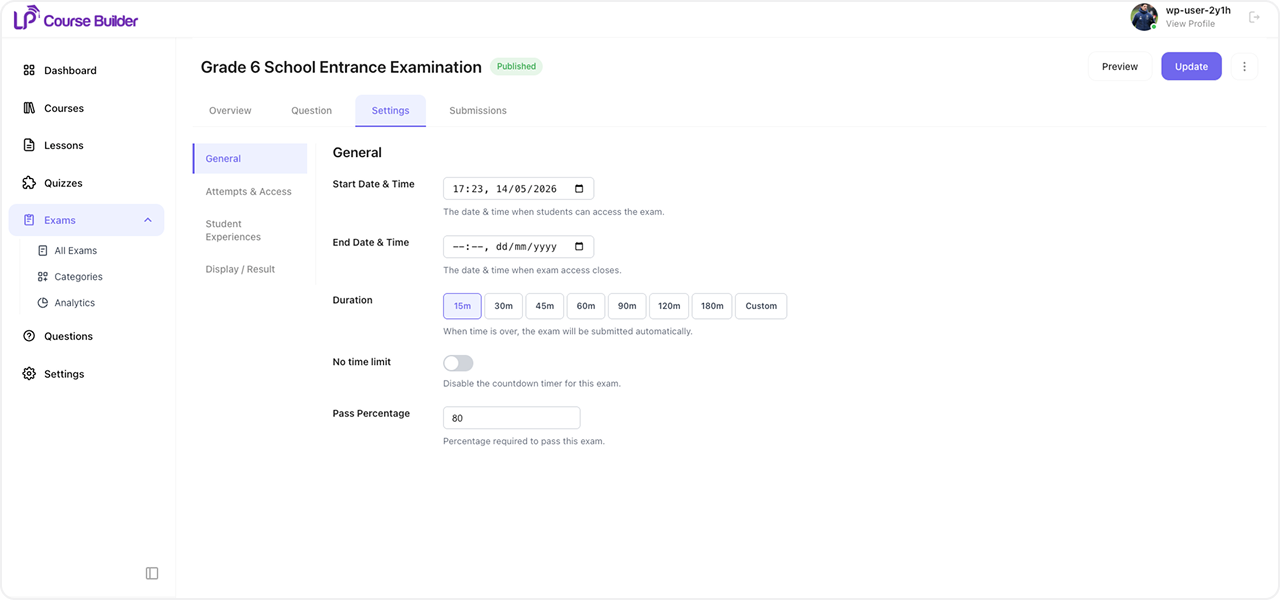Collapse the Exams submenu chevron
The width and height of the screenshot is (1280, 600).
pos(148,220)
